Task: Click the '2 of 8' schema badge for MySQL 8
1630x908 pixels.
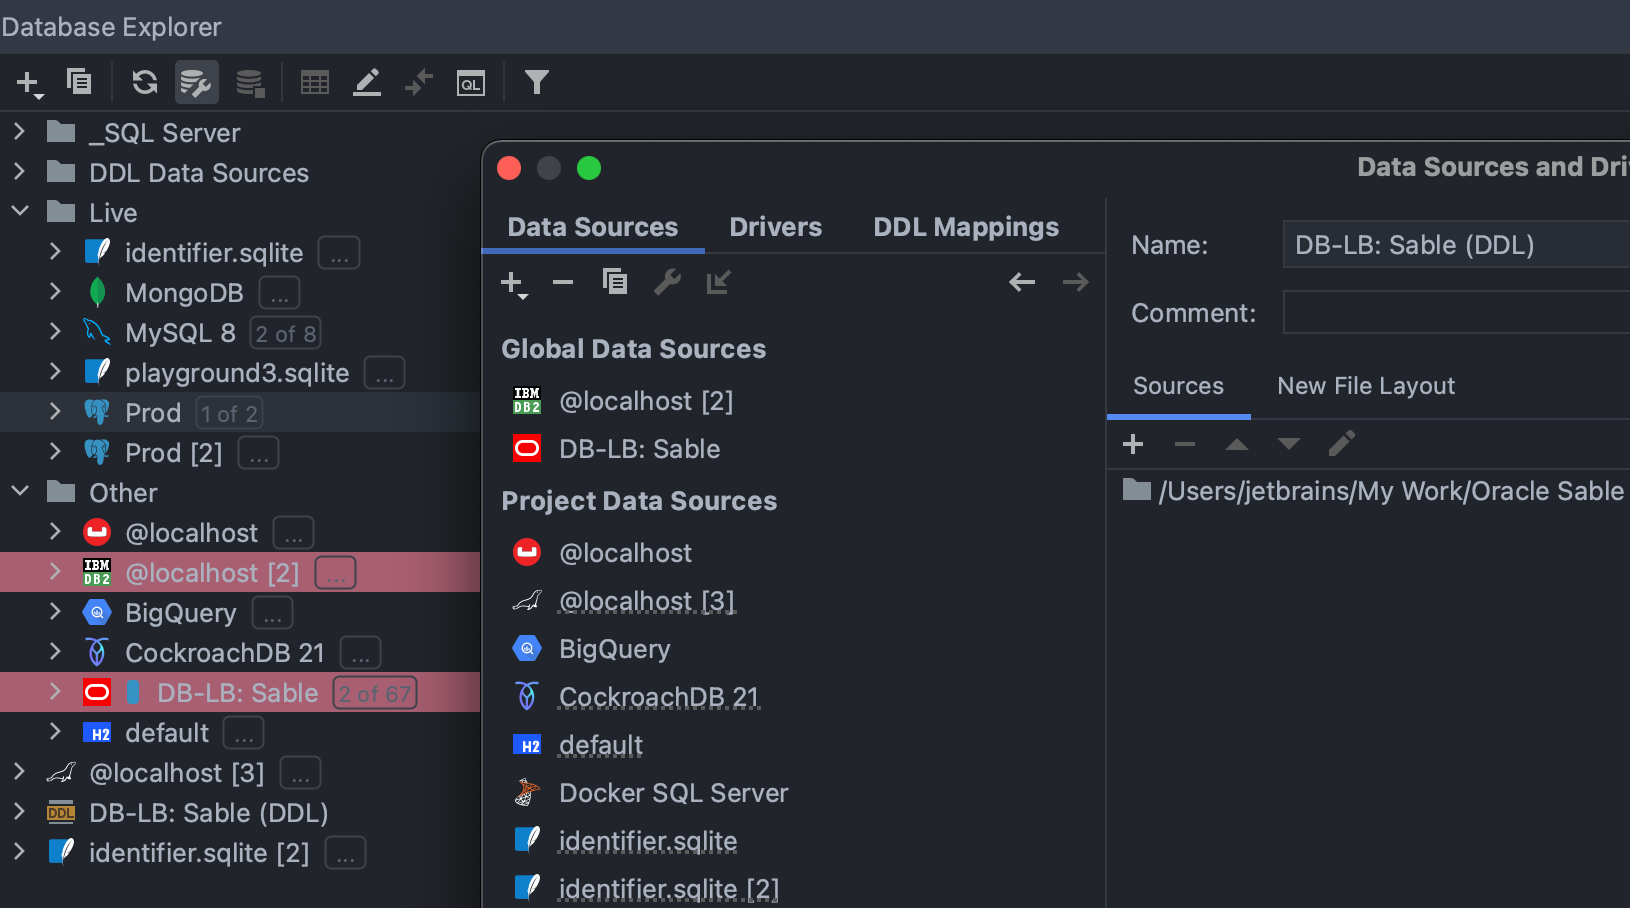Action: 286,333
